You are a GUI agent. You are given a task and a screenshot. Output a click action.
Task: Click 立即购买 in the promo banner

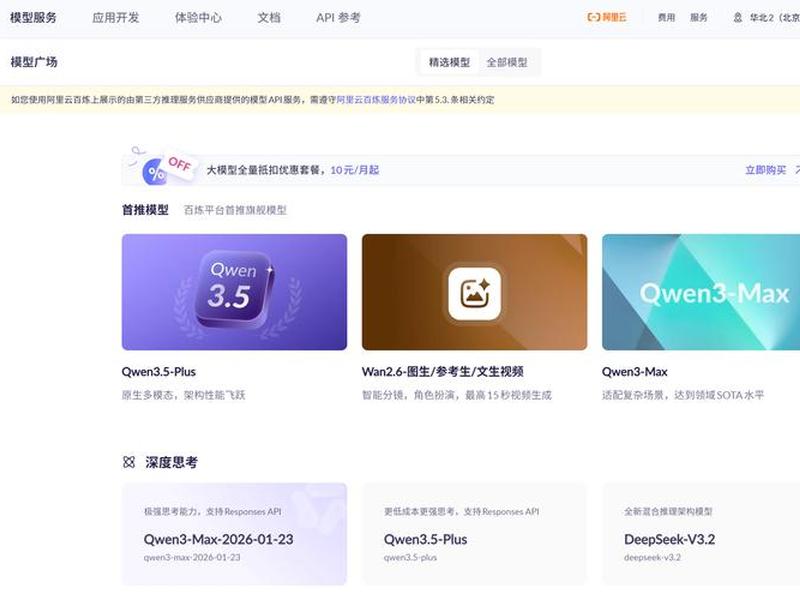pos(765,170)
